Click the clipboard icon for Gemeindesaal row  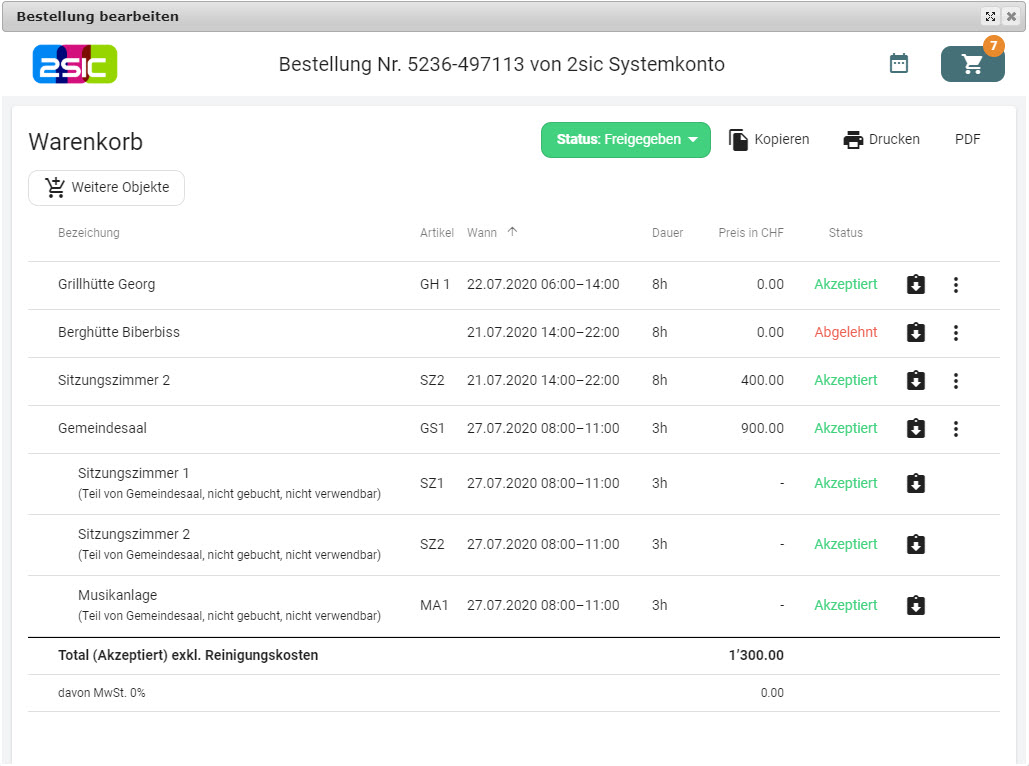[x=915, y=429]
